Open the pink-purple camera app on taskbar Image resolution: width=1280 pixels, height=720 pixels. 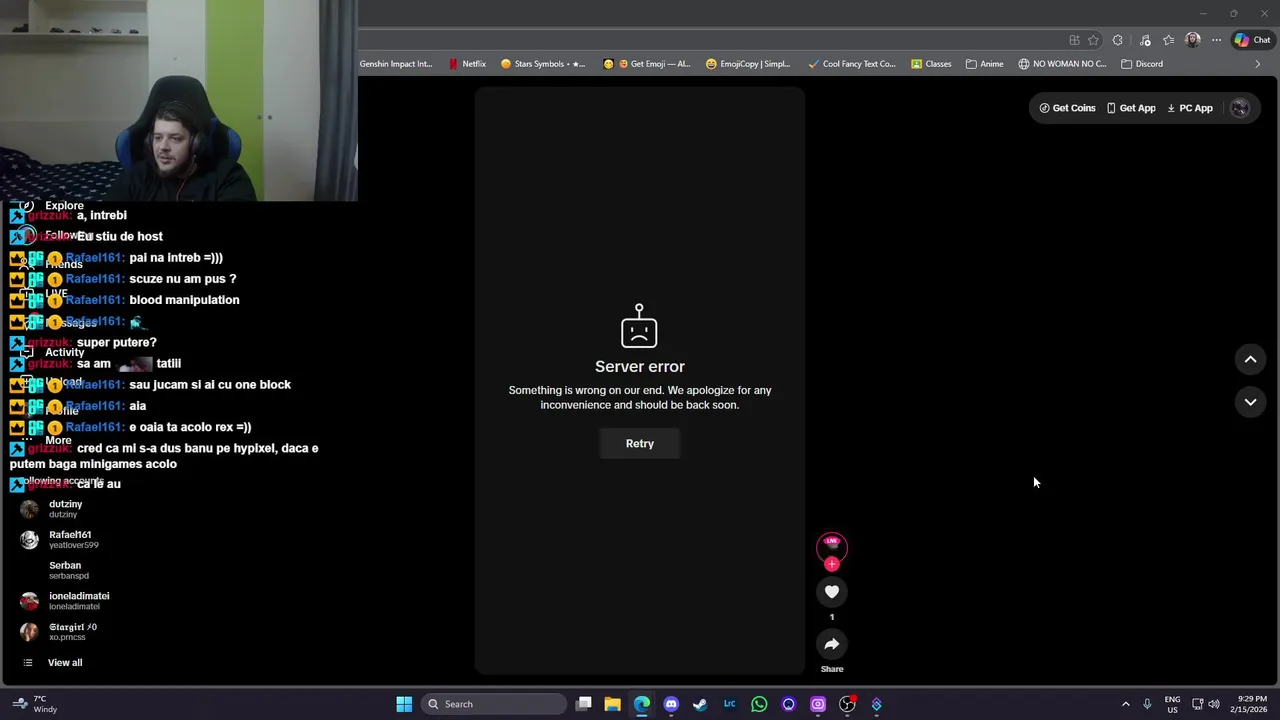point(817,704)
